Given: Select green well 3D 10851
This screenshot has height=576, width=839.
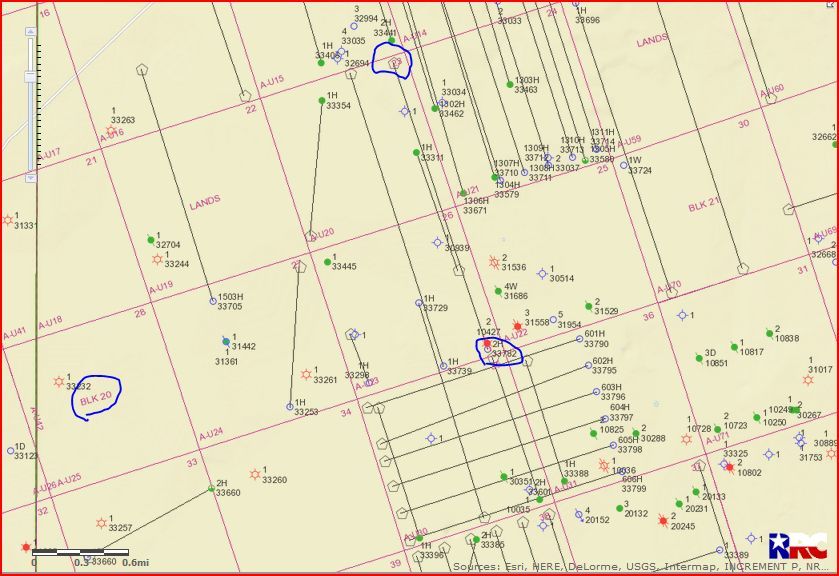Looking at the screenshot, I should click(x=699, y=358).
